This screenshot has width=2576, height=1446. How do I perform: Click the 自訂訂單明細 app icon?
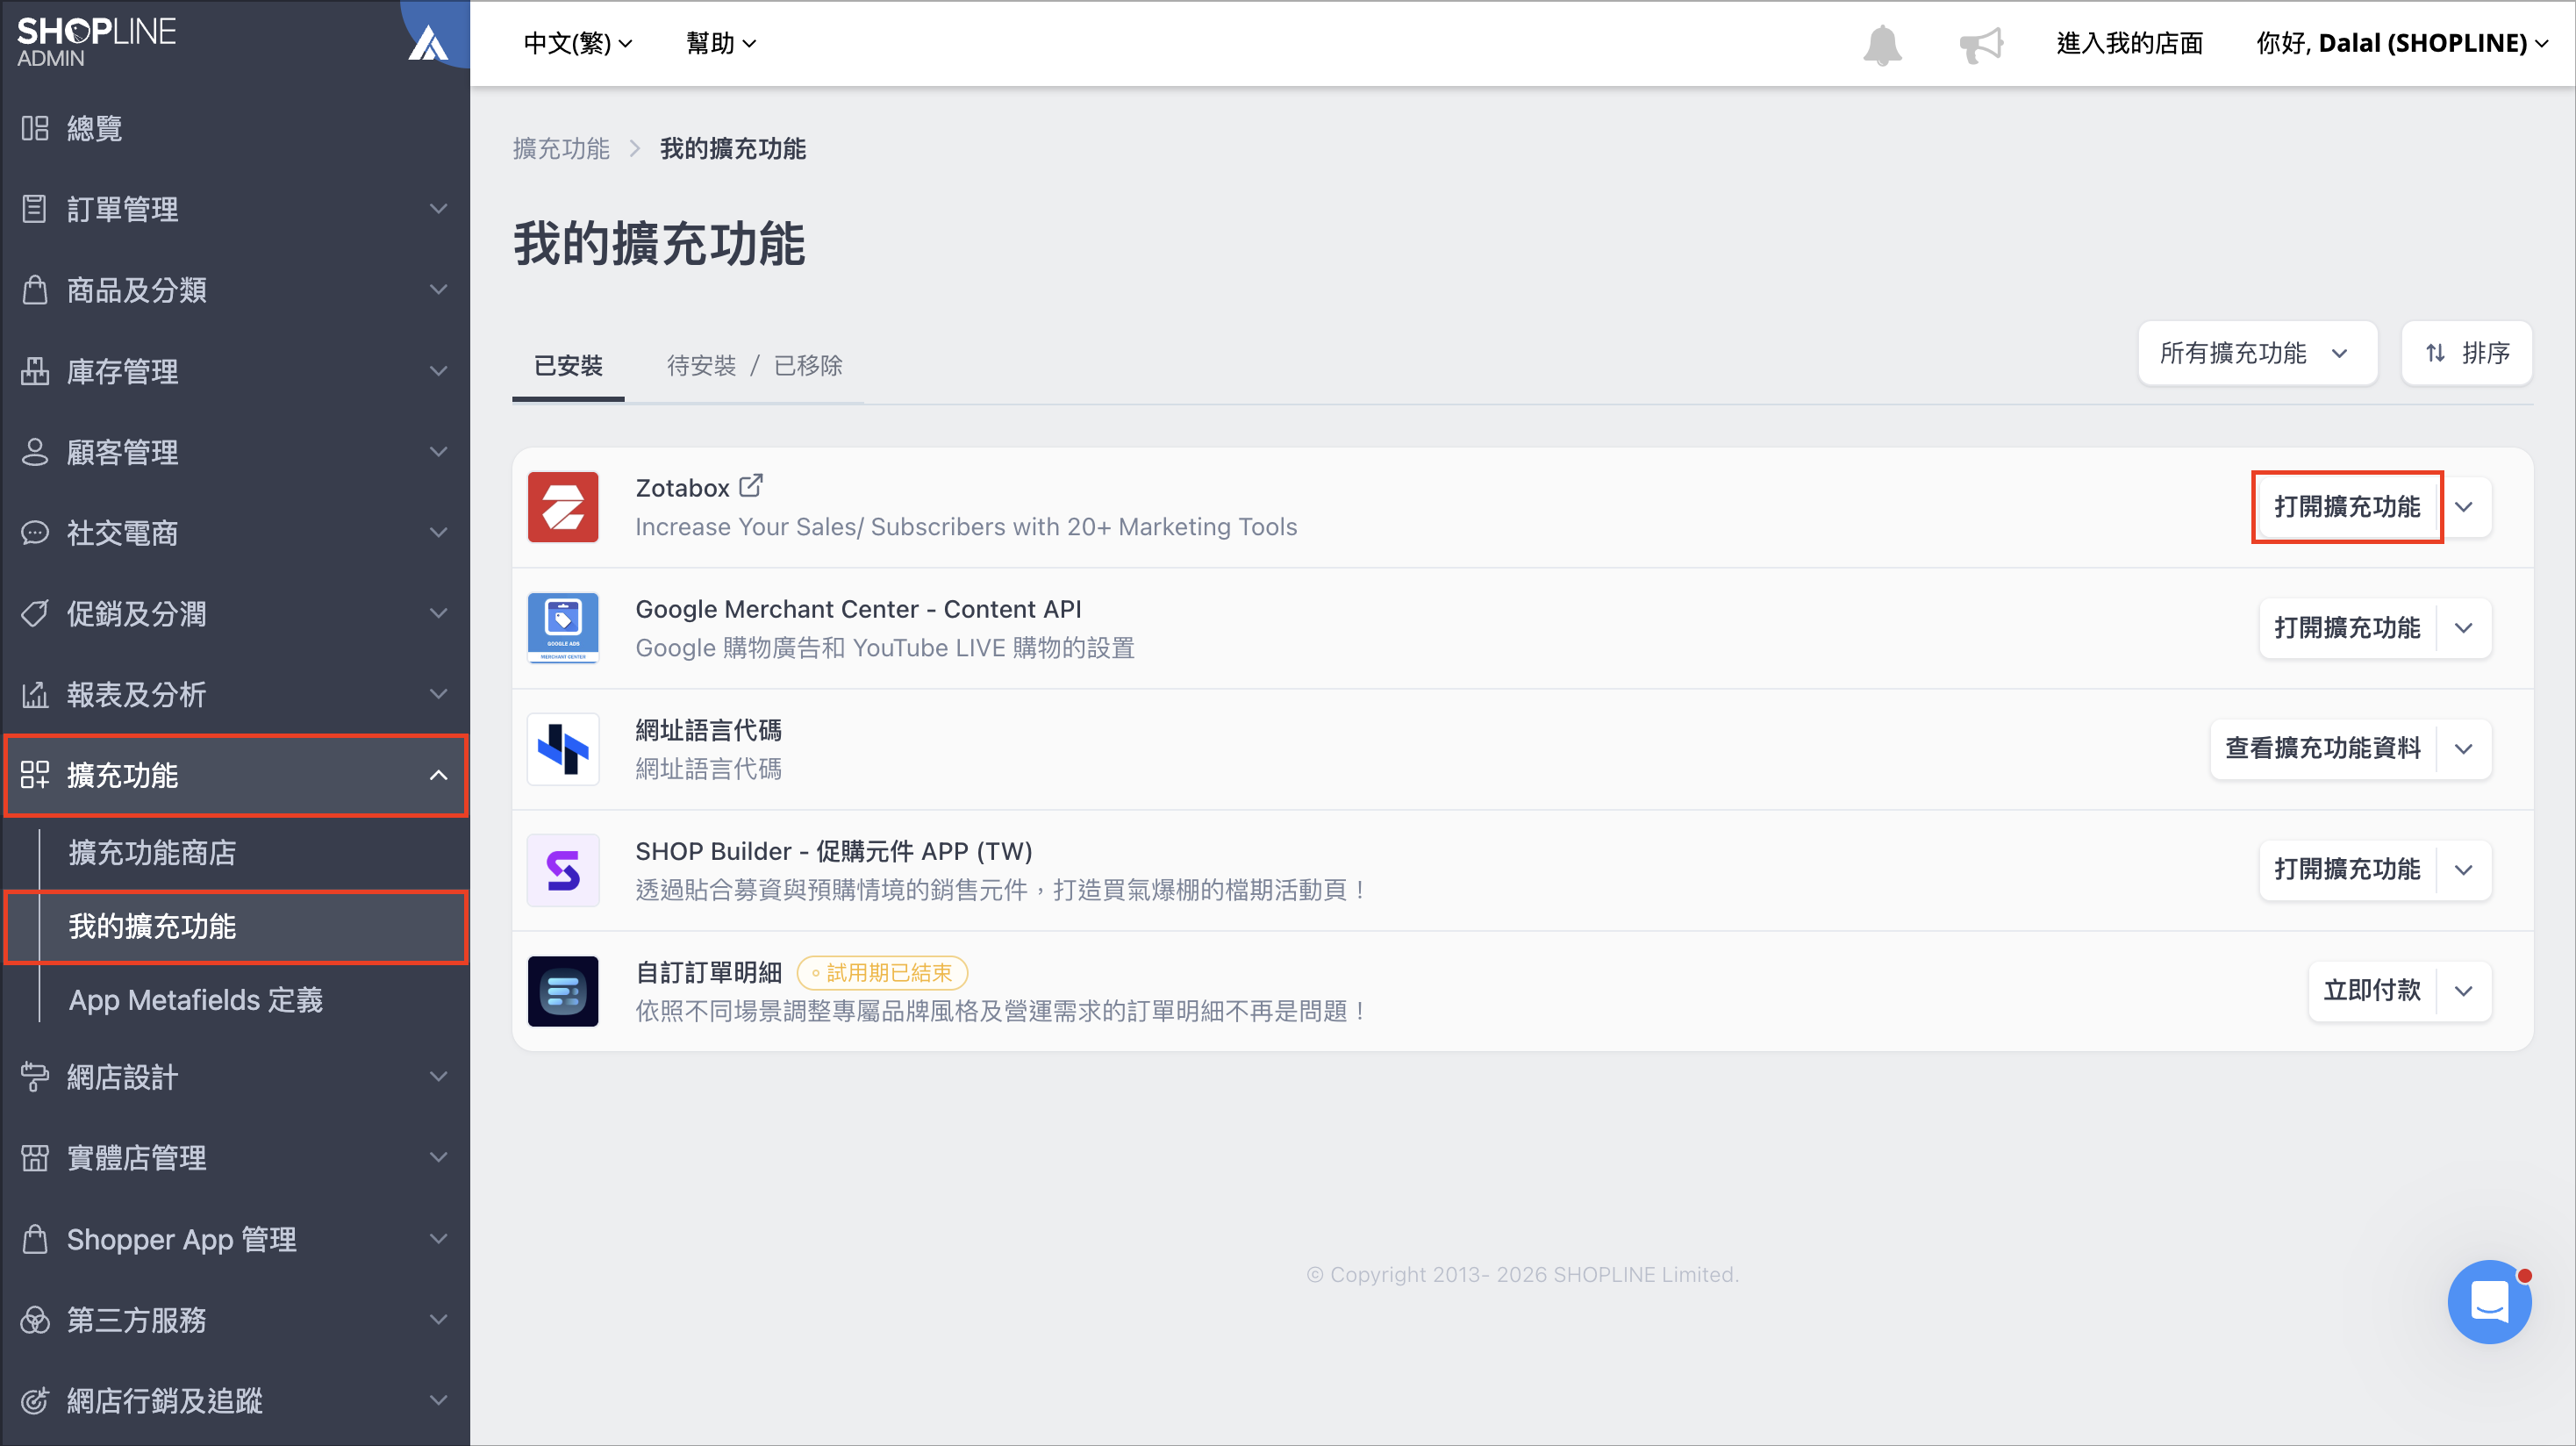(563, 991)
